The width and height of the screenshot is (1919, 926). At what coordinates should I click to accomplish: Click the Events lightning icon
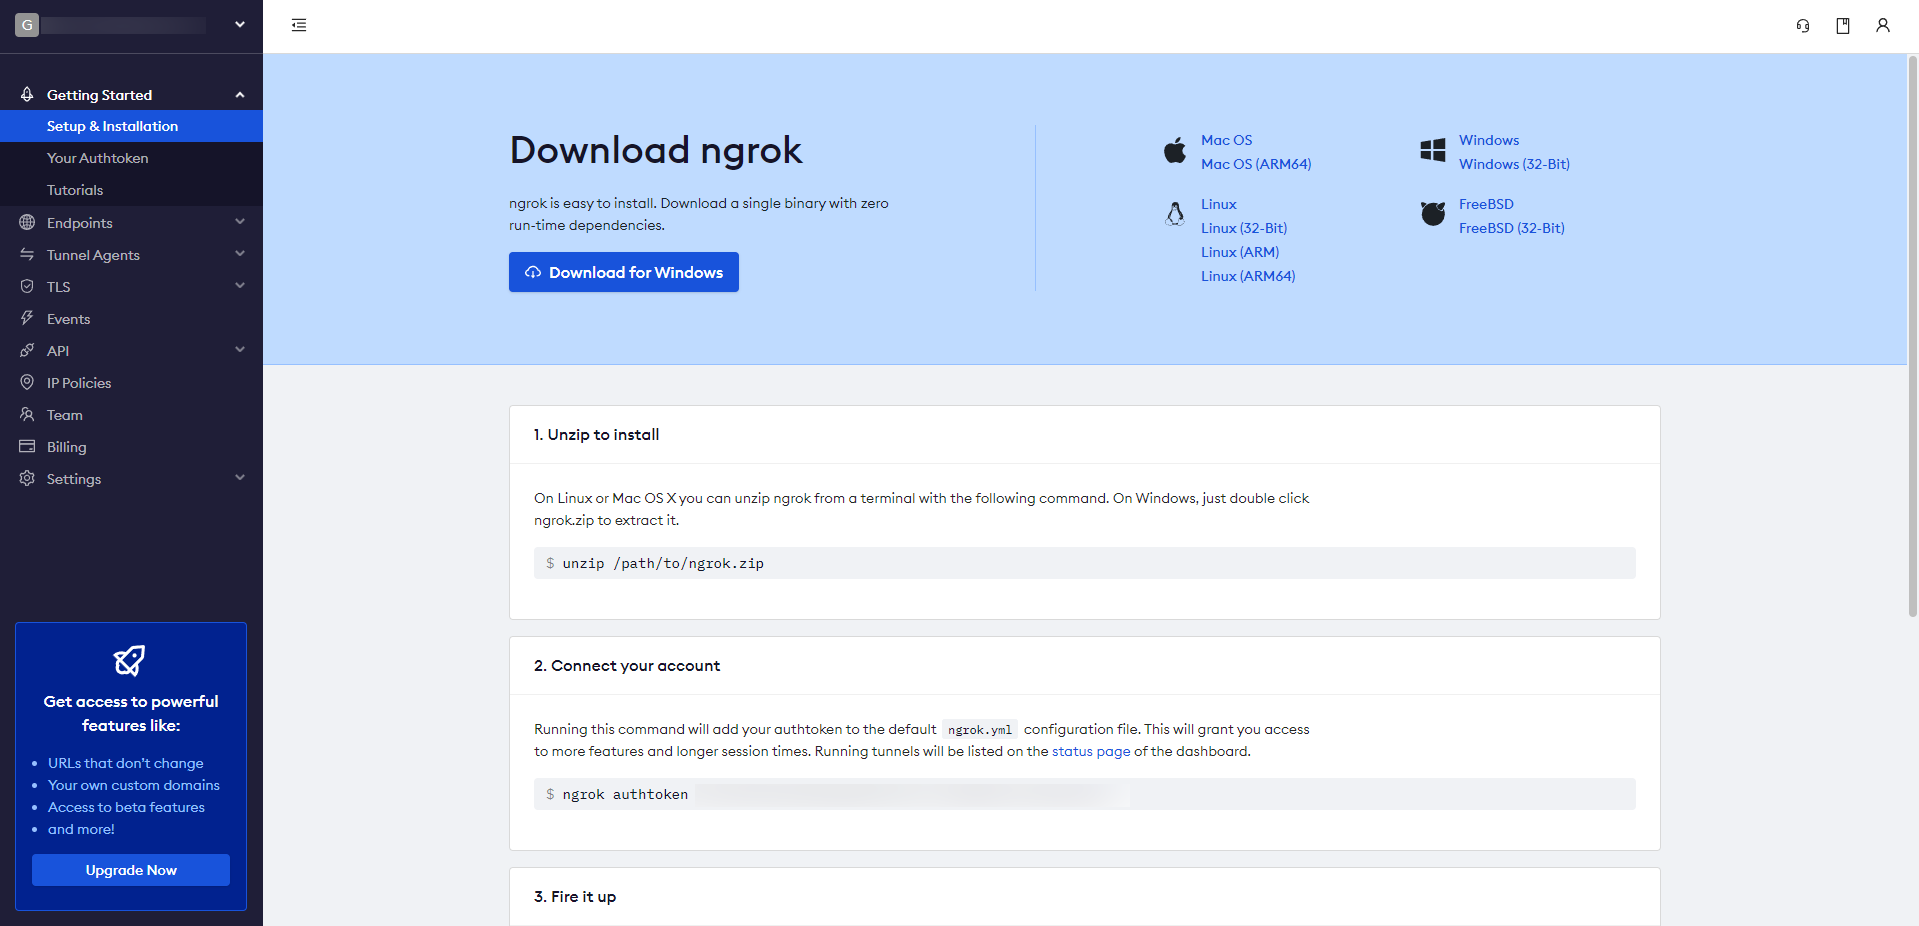tap(27, 318)
